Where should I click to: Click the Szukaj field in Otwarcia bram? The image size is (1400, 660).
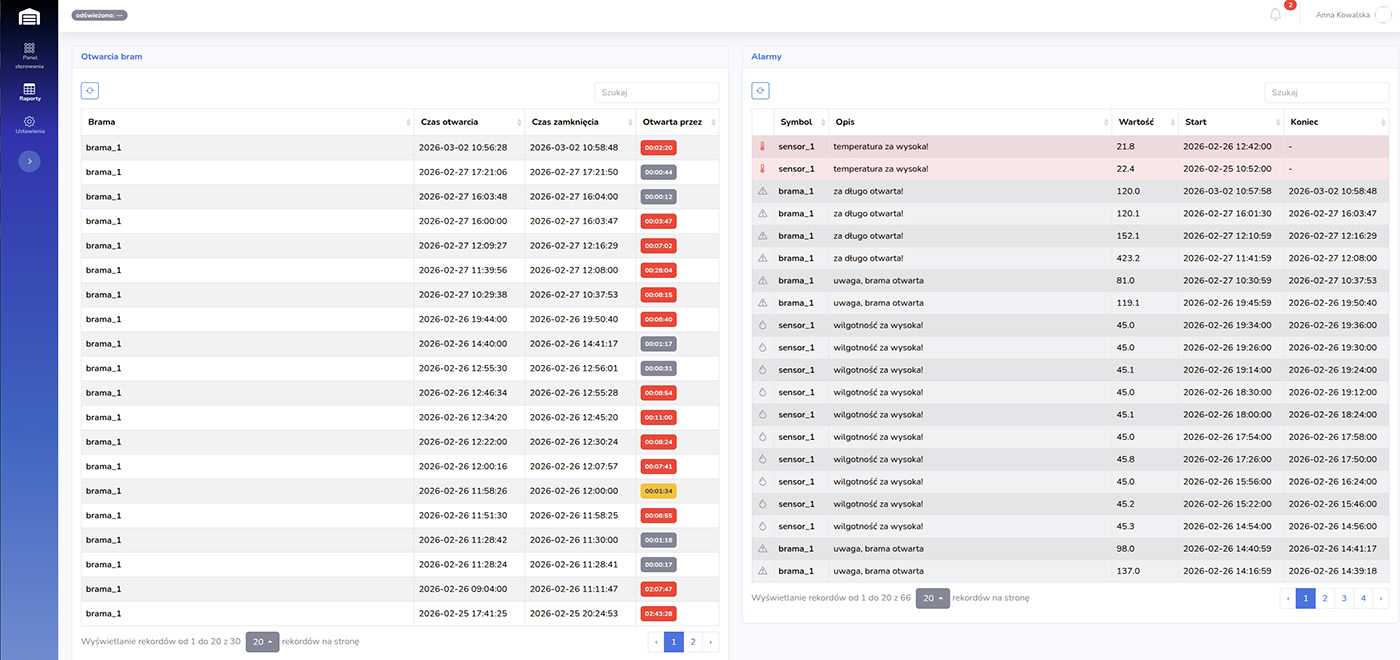click(656, 92)
